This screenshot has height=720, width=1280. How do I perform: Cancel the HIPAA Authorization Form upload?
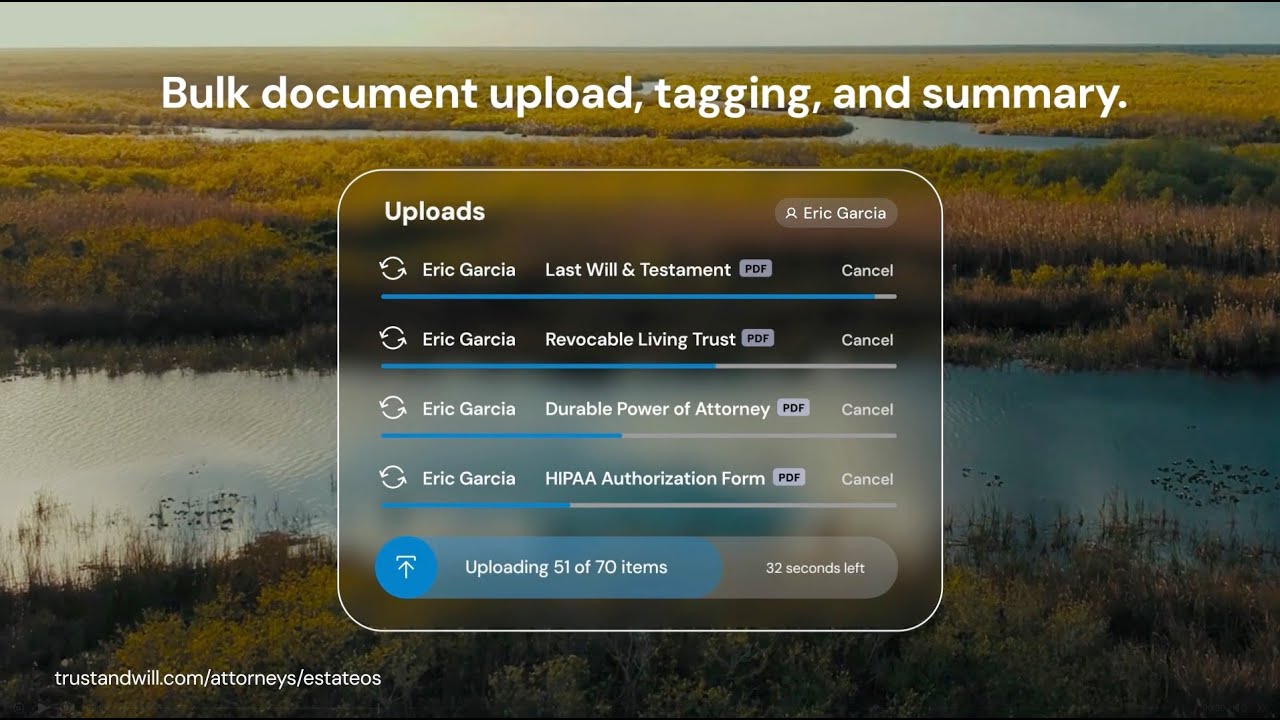pos(867,479)
